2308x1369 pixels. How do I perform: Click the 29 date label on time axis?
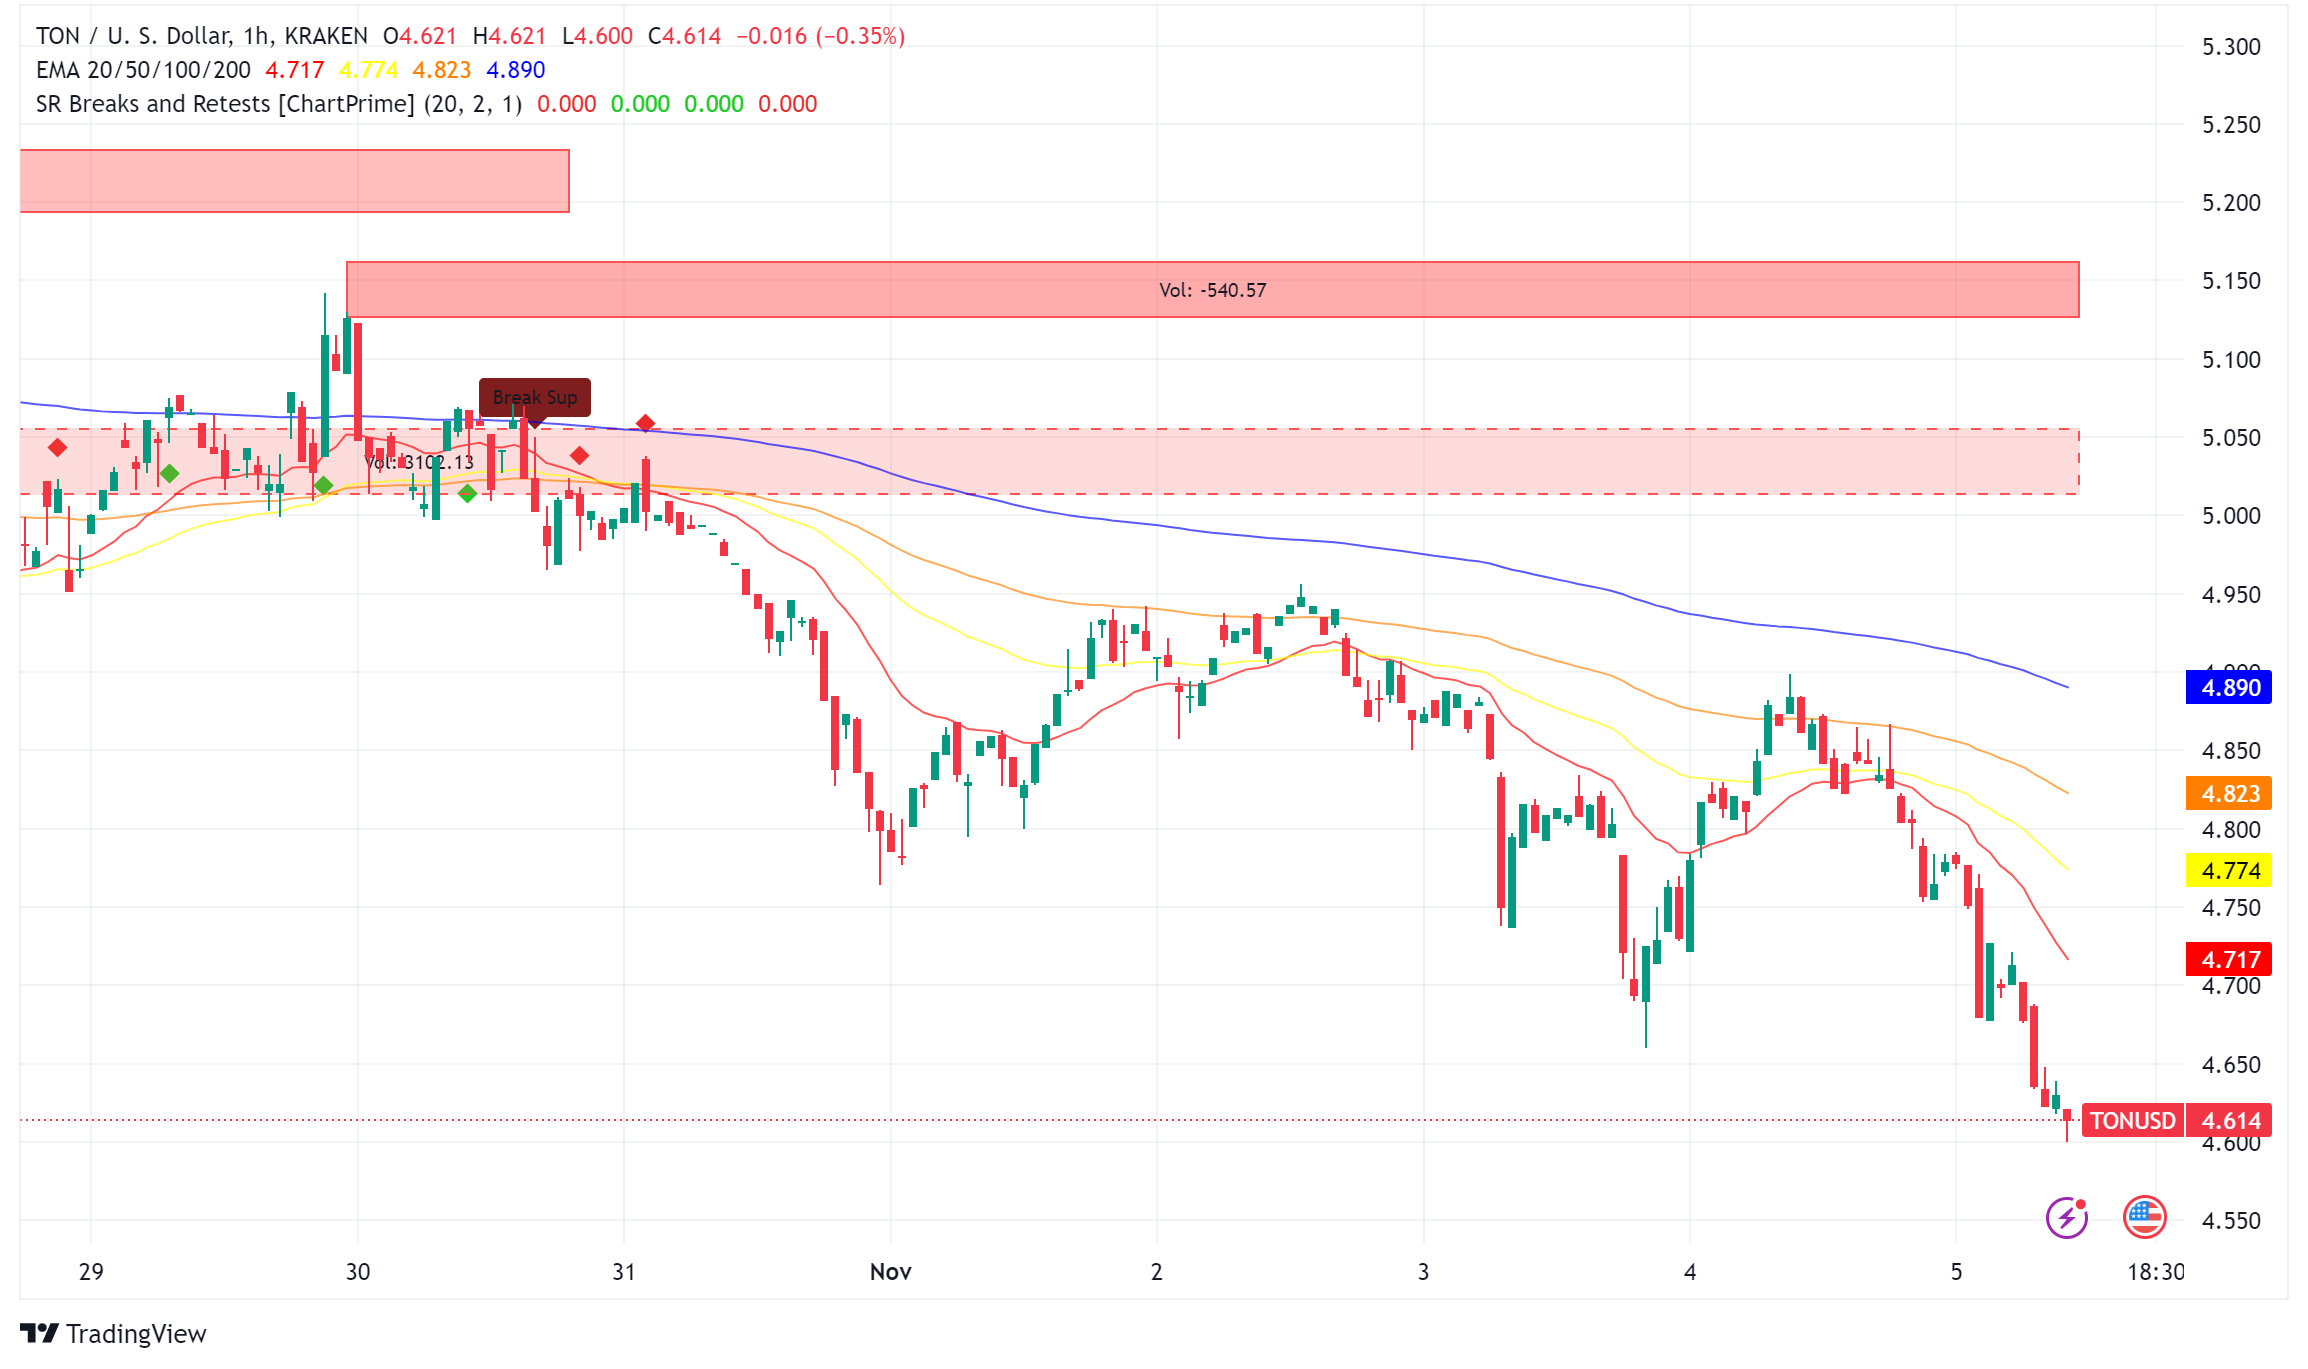(x=91, y=1272)
